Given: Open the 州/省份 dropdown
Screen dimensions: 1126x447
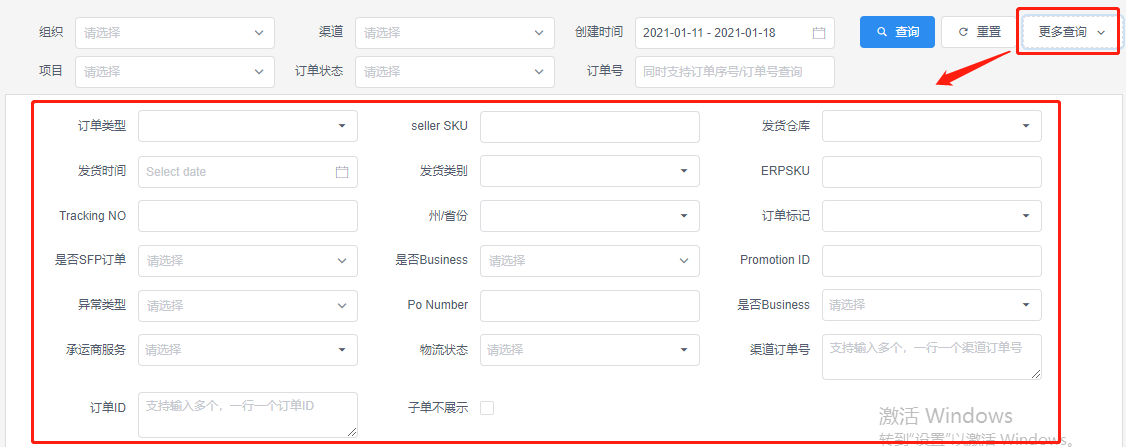Looking at the screenshot, I should 590,216.
